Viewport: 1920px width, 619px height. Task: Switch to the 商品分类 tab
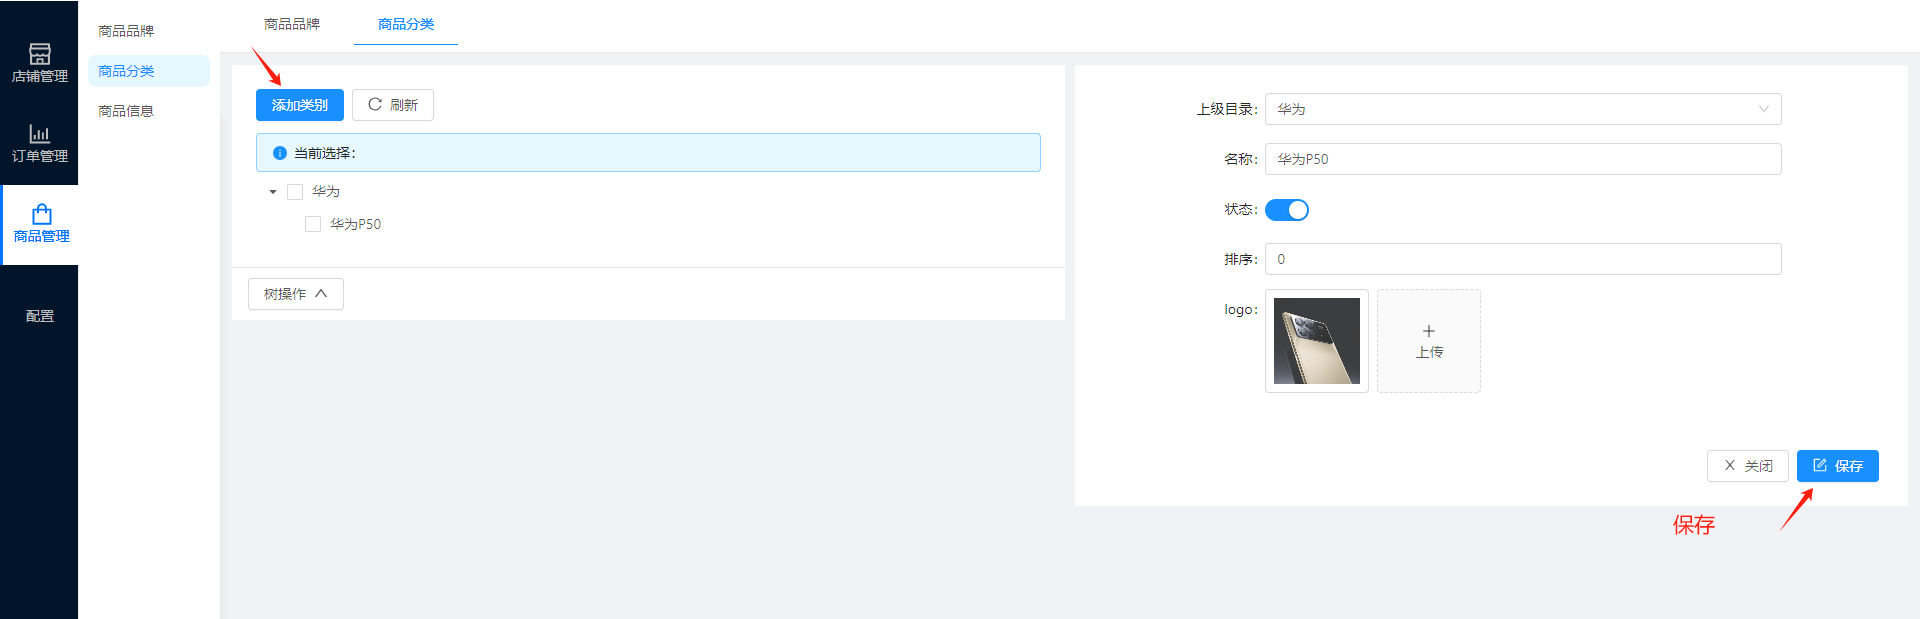tap(406, 24)
